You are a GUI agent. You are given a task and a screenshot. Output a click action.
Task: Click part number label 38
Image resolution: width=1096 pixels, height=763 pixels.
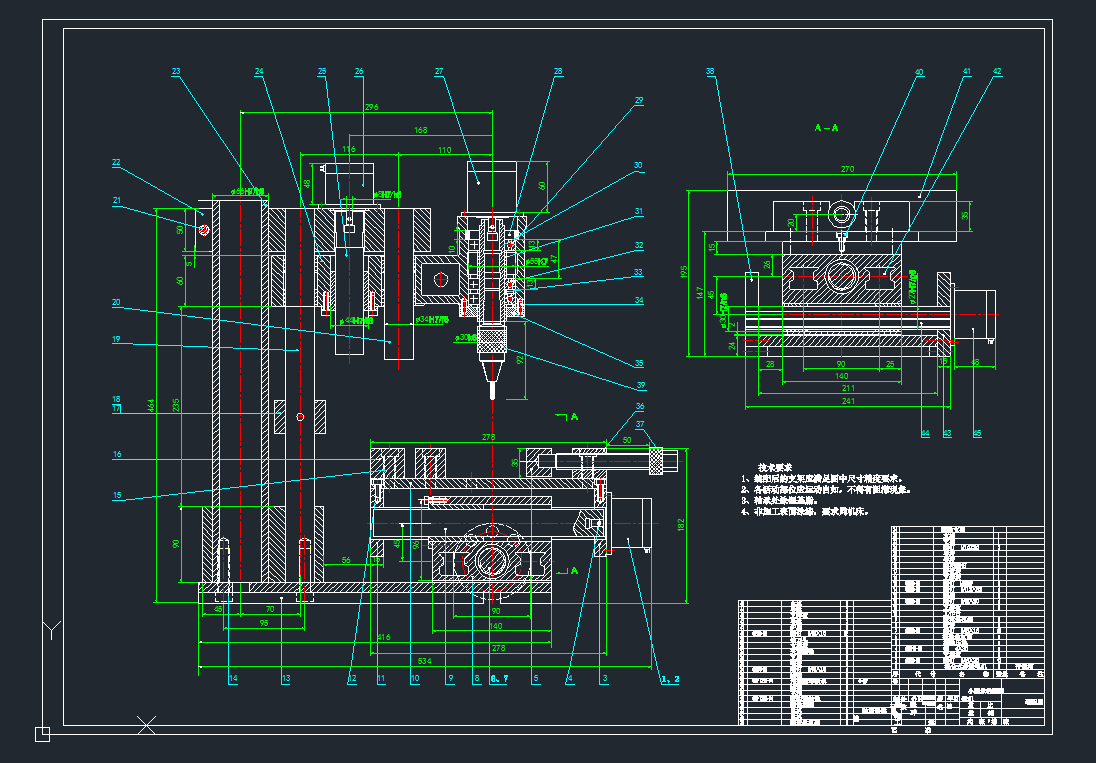[710, 72]
